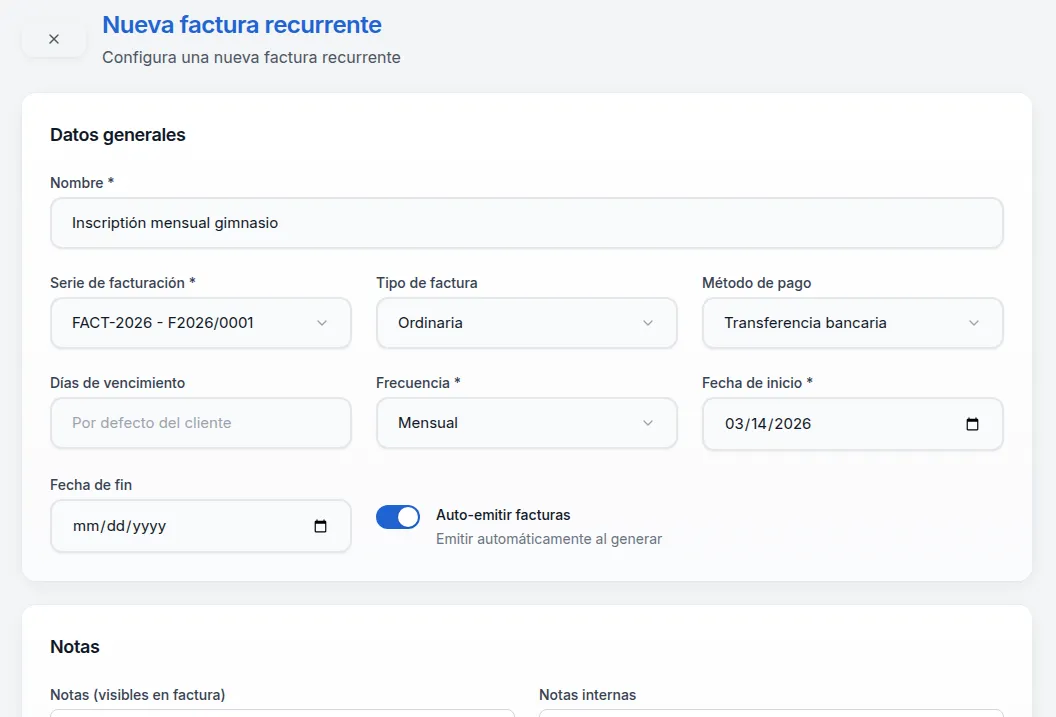Select the year 2026 in Fecha de inicio
1056x717 pixels.
pos(793,424)
